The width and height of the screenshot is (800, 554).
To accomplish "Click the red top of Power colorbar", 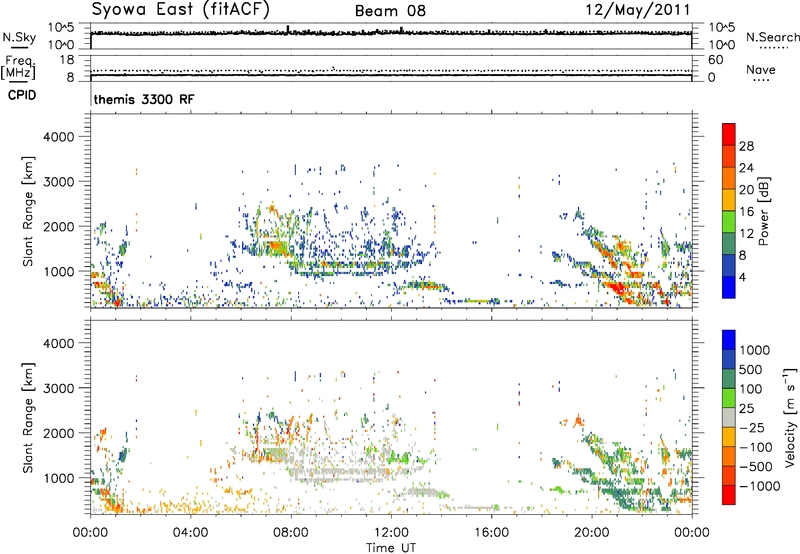I will pyautogui.click(x=729, y=134).
